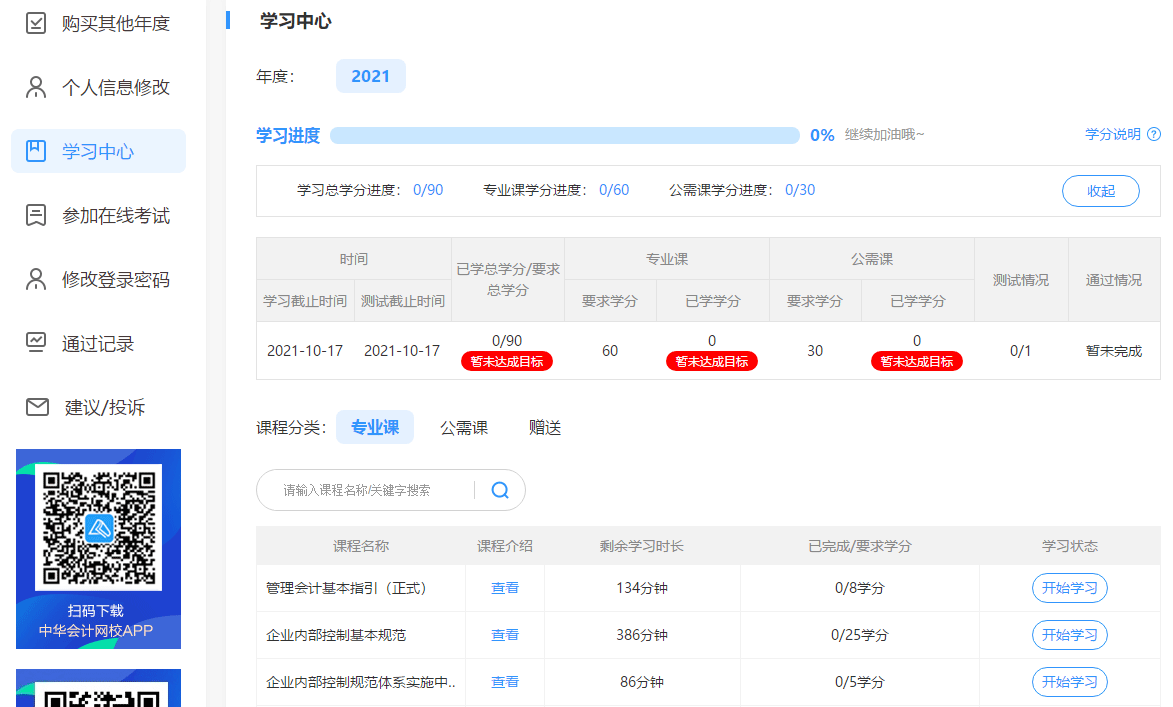The height and width of the screenshot is (707, 1173).
Task: Click the 通过记录 chart icon
Action: [36, 343]
